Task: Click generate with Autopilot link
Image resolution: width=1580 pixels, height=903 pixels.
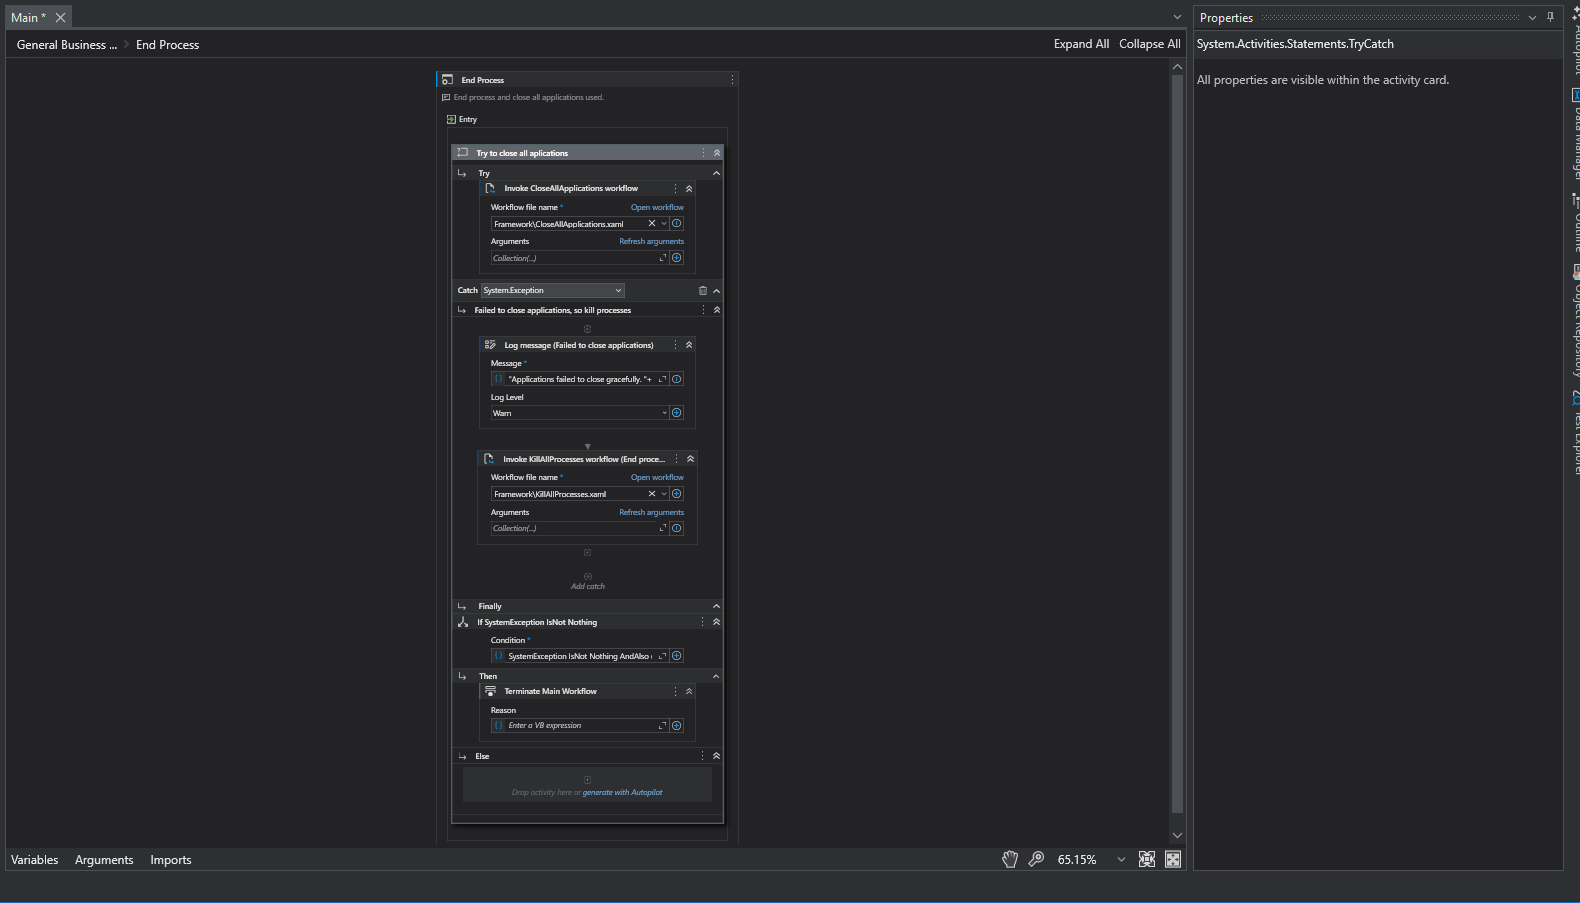Action: point(622,792)
